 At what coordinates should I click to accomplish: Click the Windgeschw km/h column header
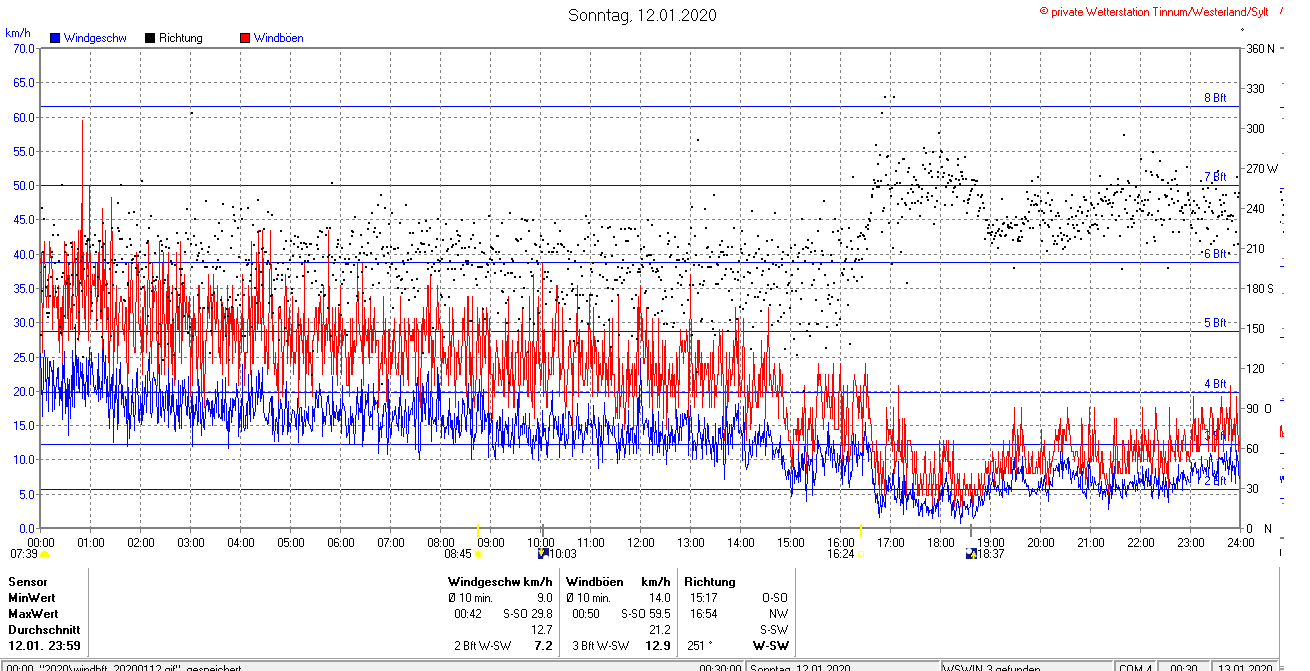click(x=500, y=582)
